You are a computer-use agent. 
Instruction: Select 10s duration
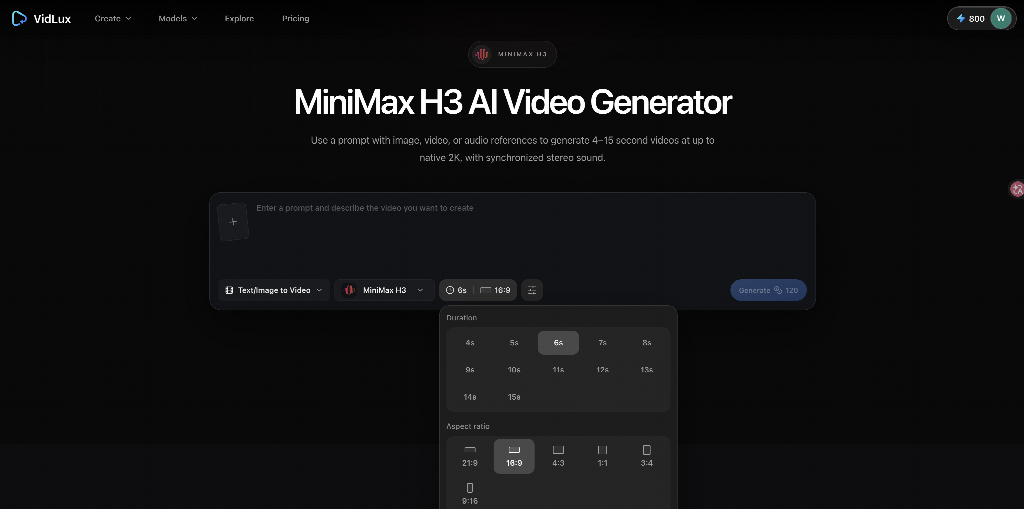[514, 370]
